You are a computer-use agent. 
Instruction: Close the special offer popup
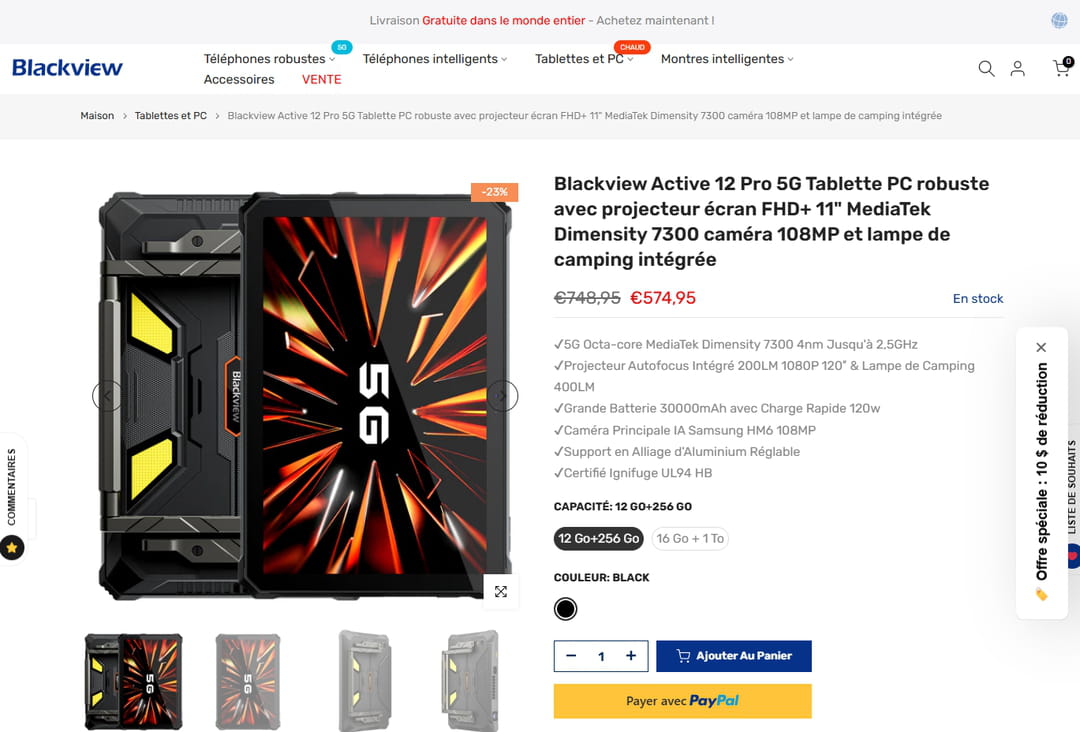pos(1041,347)
